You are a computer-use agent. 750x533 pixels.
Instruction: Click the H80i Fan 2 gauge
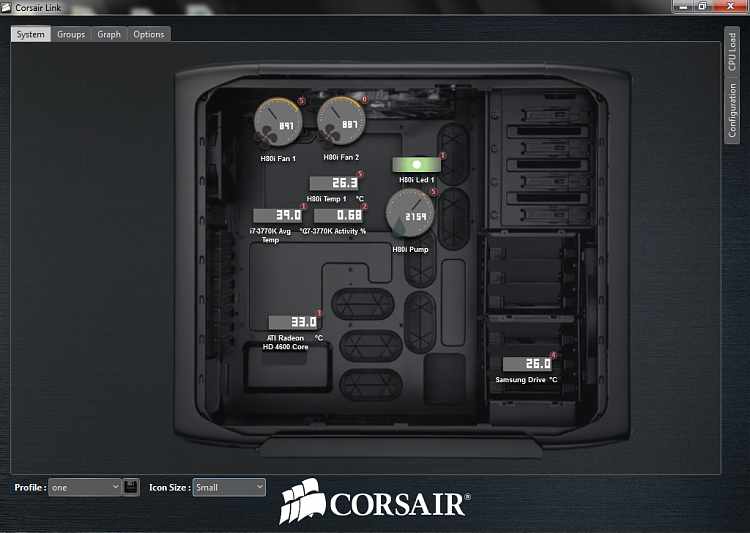coord(341,122)
